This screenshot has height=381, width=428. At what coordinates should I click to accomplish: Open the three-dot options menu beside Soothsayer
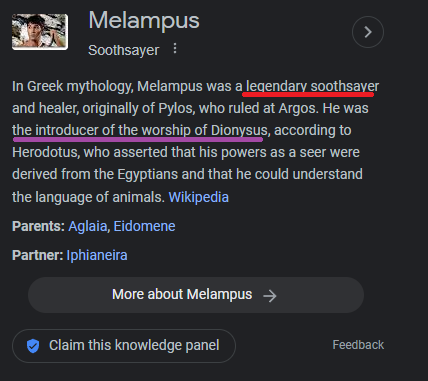(175, 49)
